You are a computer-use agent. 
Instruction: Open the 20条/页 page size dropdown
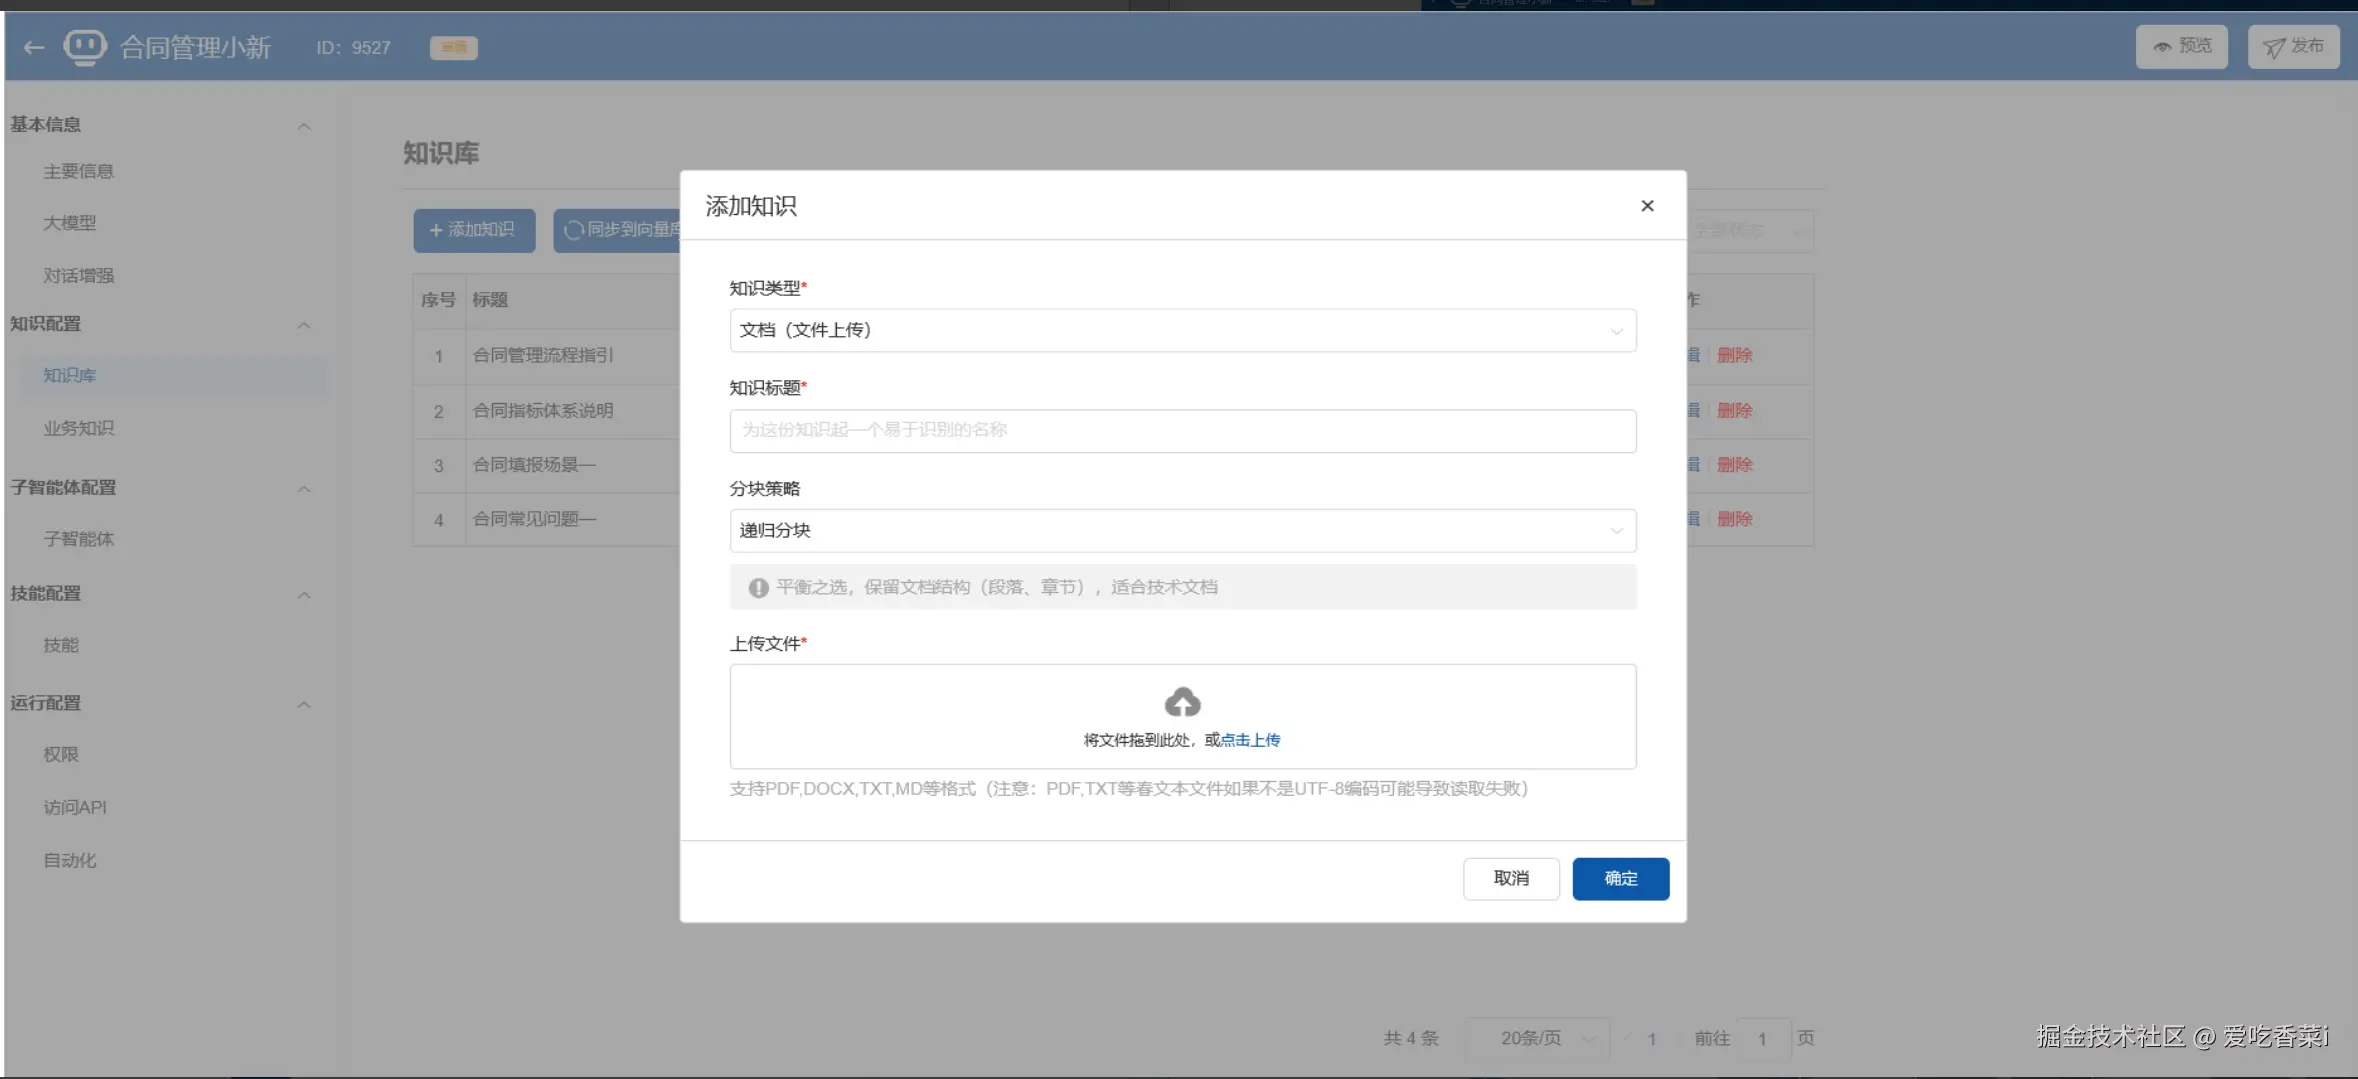(x=1538, y=1039)
